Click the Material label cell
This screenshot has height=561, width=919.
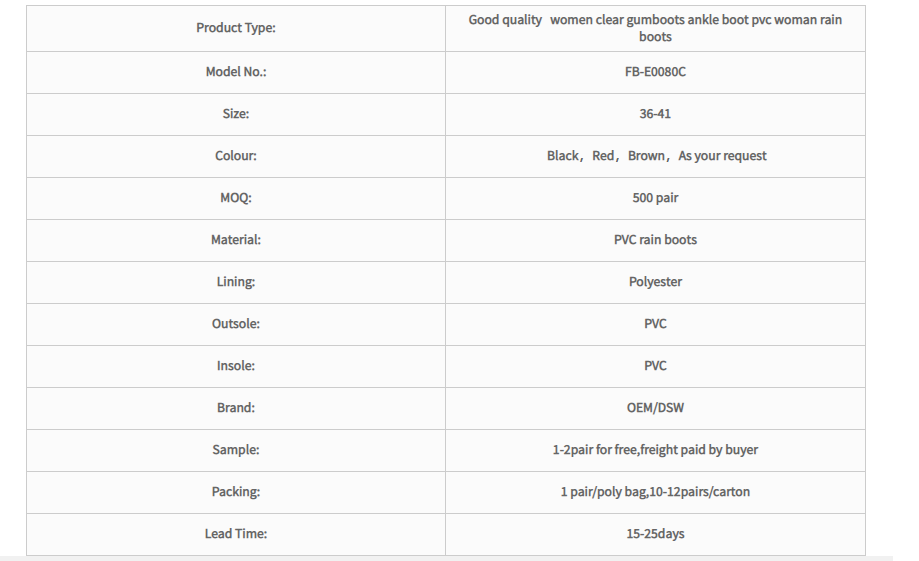click(236, 240)
